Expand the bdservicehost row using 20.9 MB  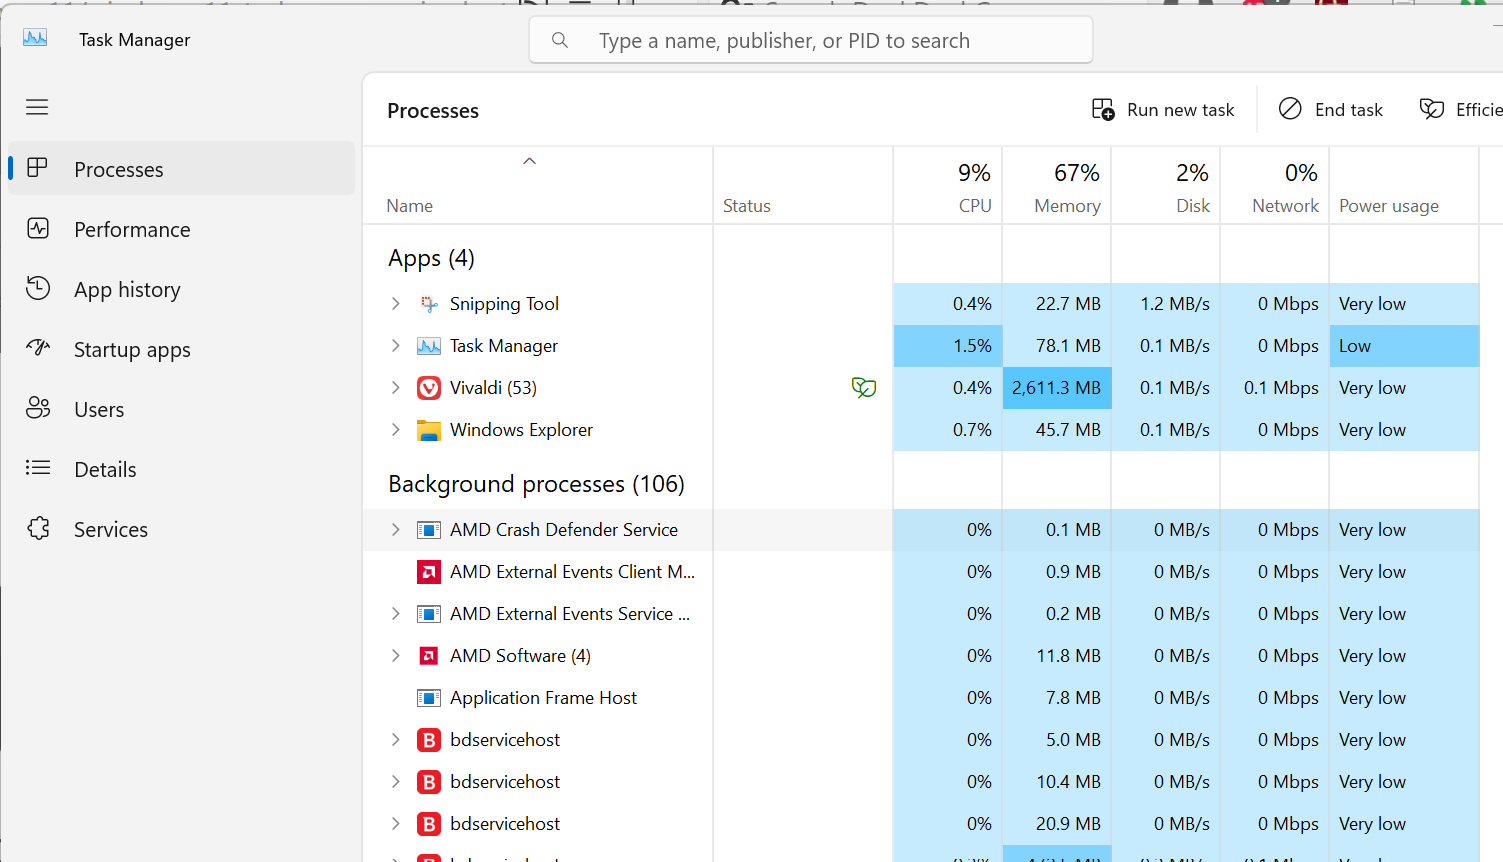click(396, 824)
